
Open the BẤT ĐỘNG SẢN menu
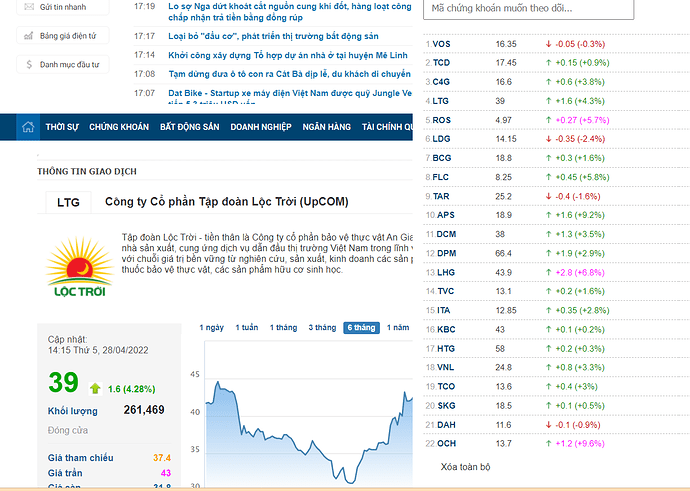pos(190,127)
